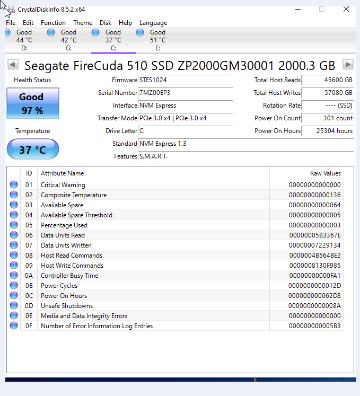
Task: Click the 37 °C temperature button
Action: coord(33,149)
